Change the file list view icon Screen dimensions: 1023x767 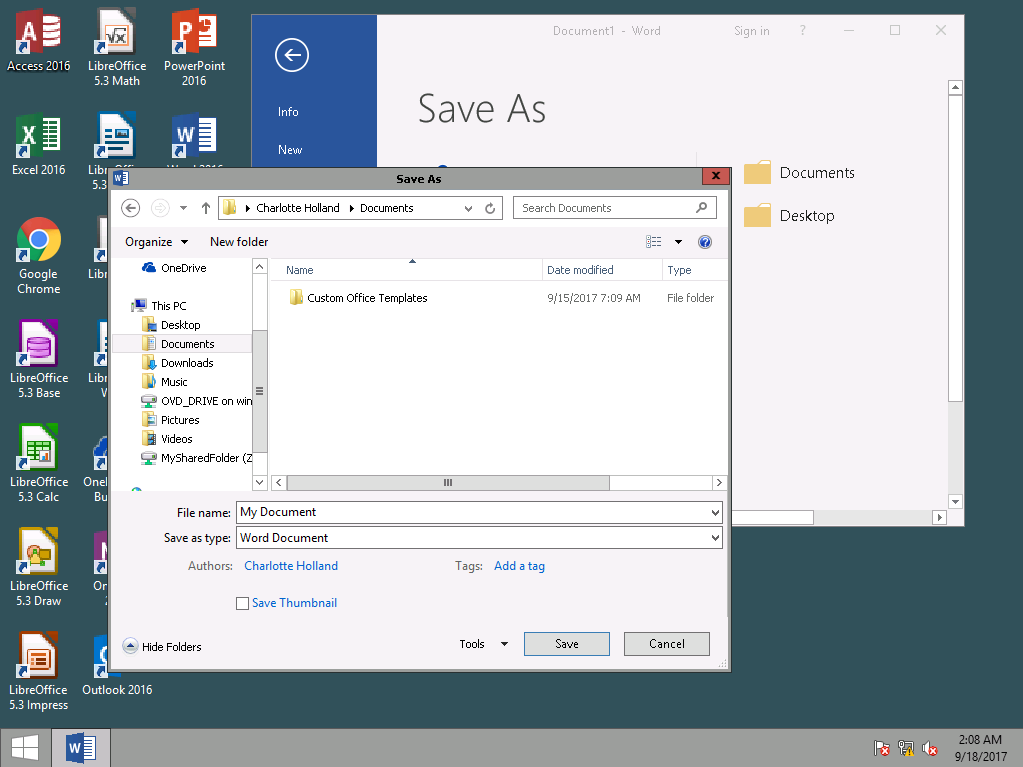pyautogui.click(x=653, y=241)
